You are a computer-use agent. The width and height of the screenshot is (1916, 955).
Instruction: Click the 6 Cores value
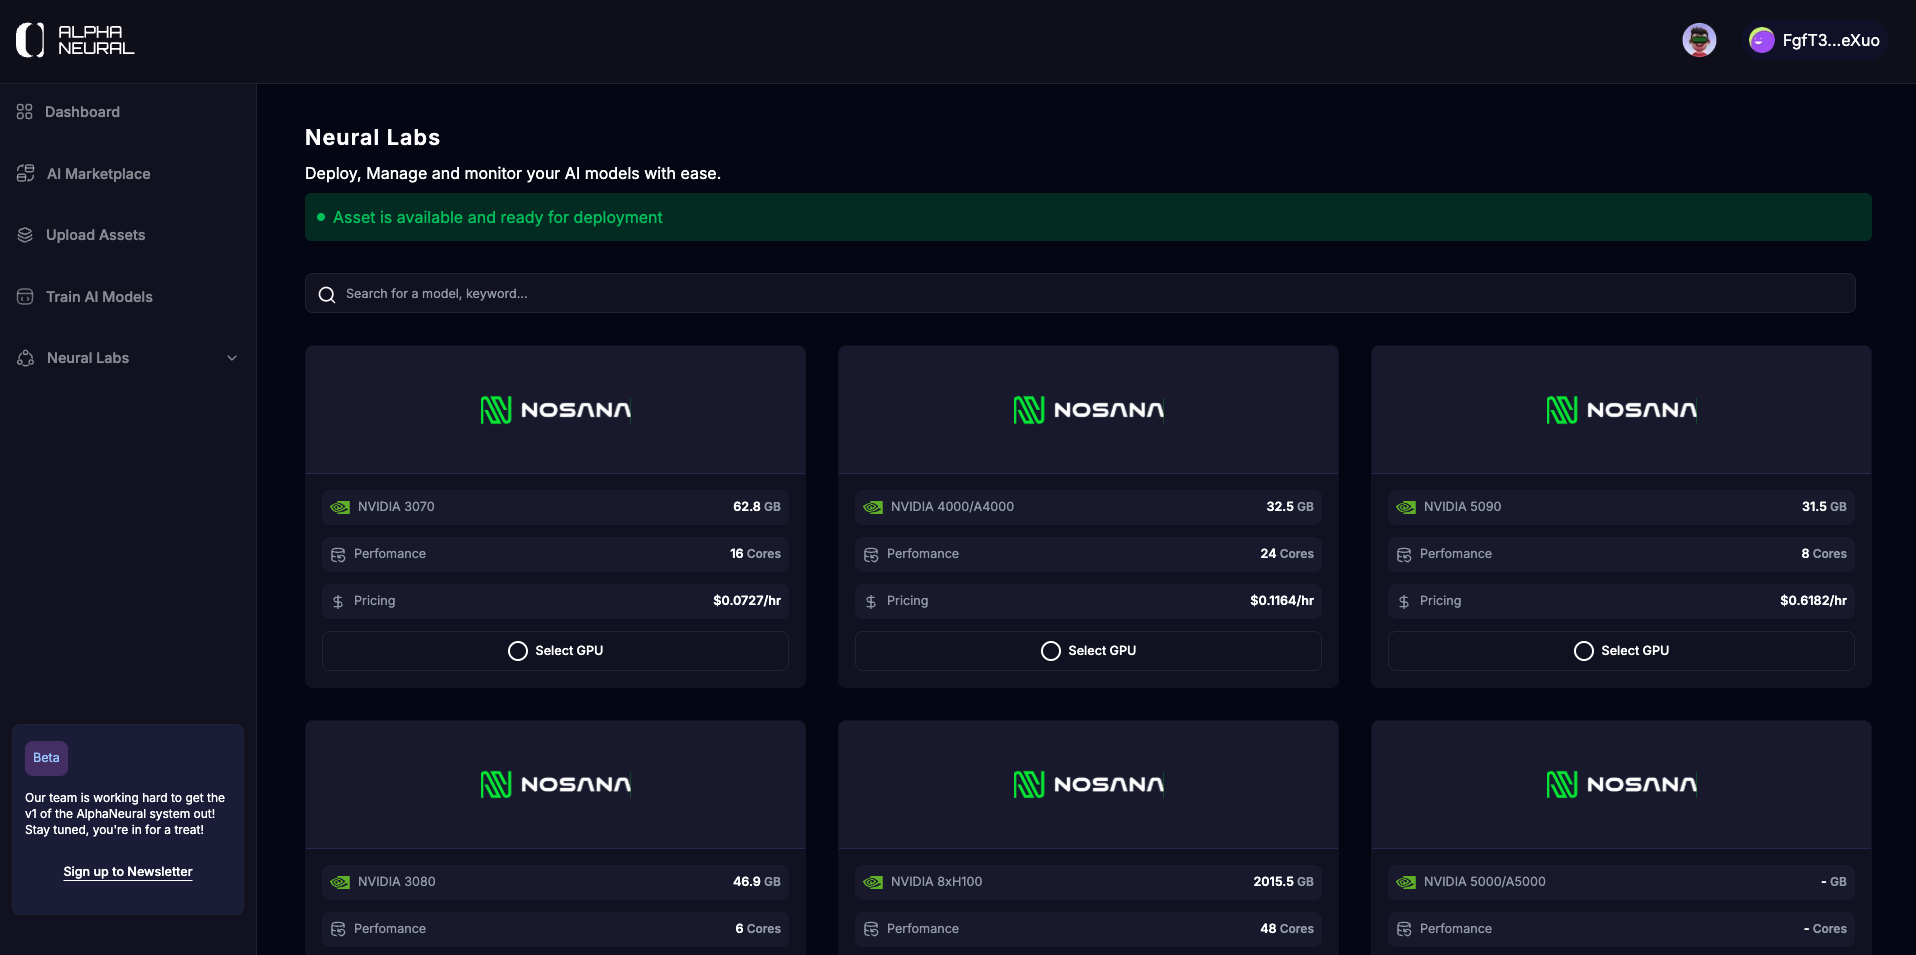[x=758, y=929]
